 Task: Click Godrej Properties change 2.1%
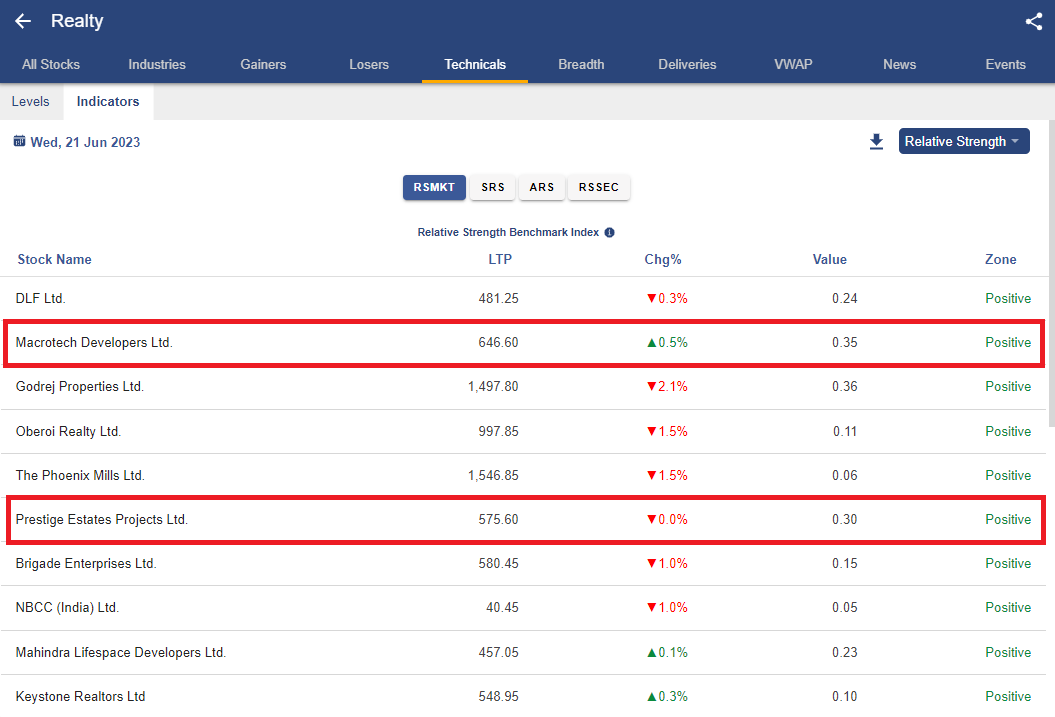[667, 387]
